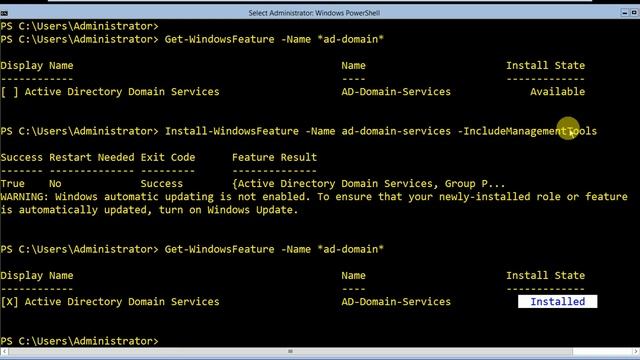Click the 'Available' install state value

558,92
